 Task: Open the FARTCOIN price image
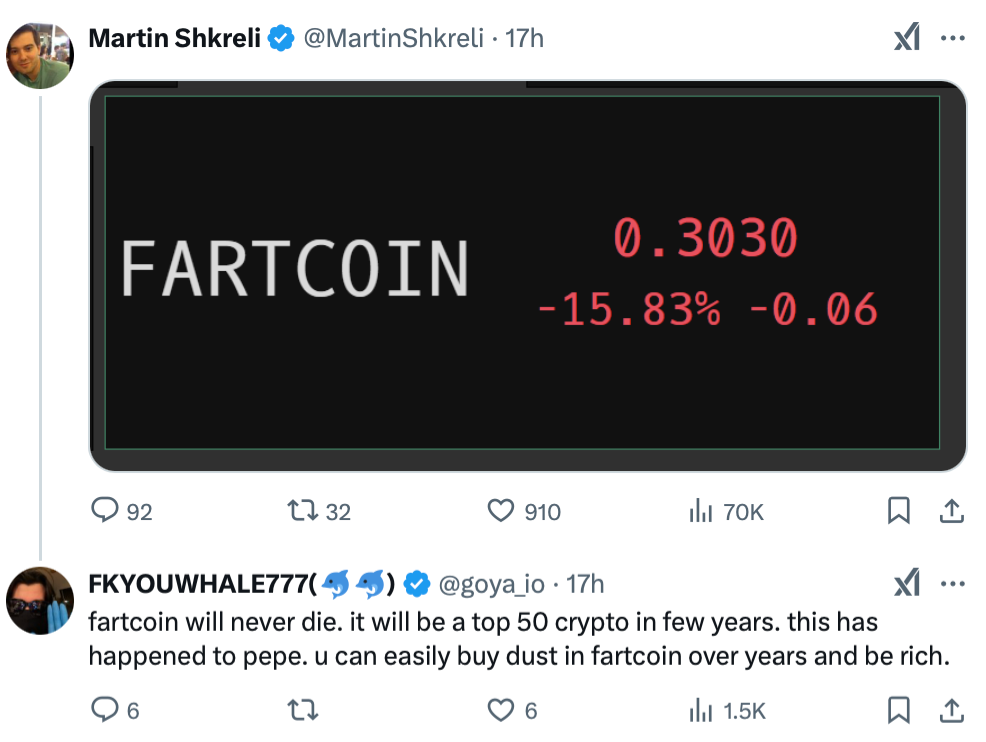point(528,275)
